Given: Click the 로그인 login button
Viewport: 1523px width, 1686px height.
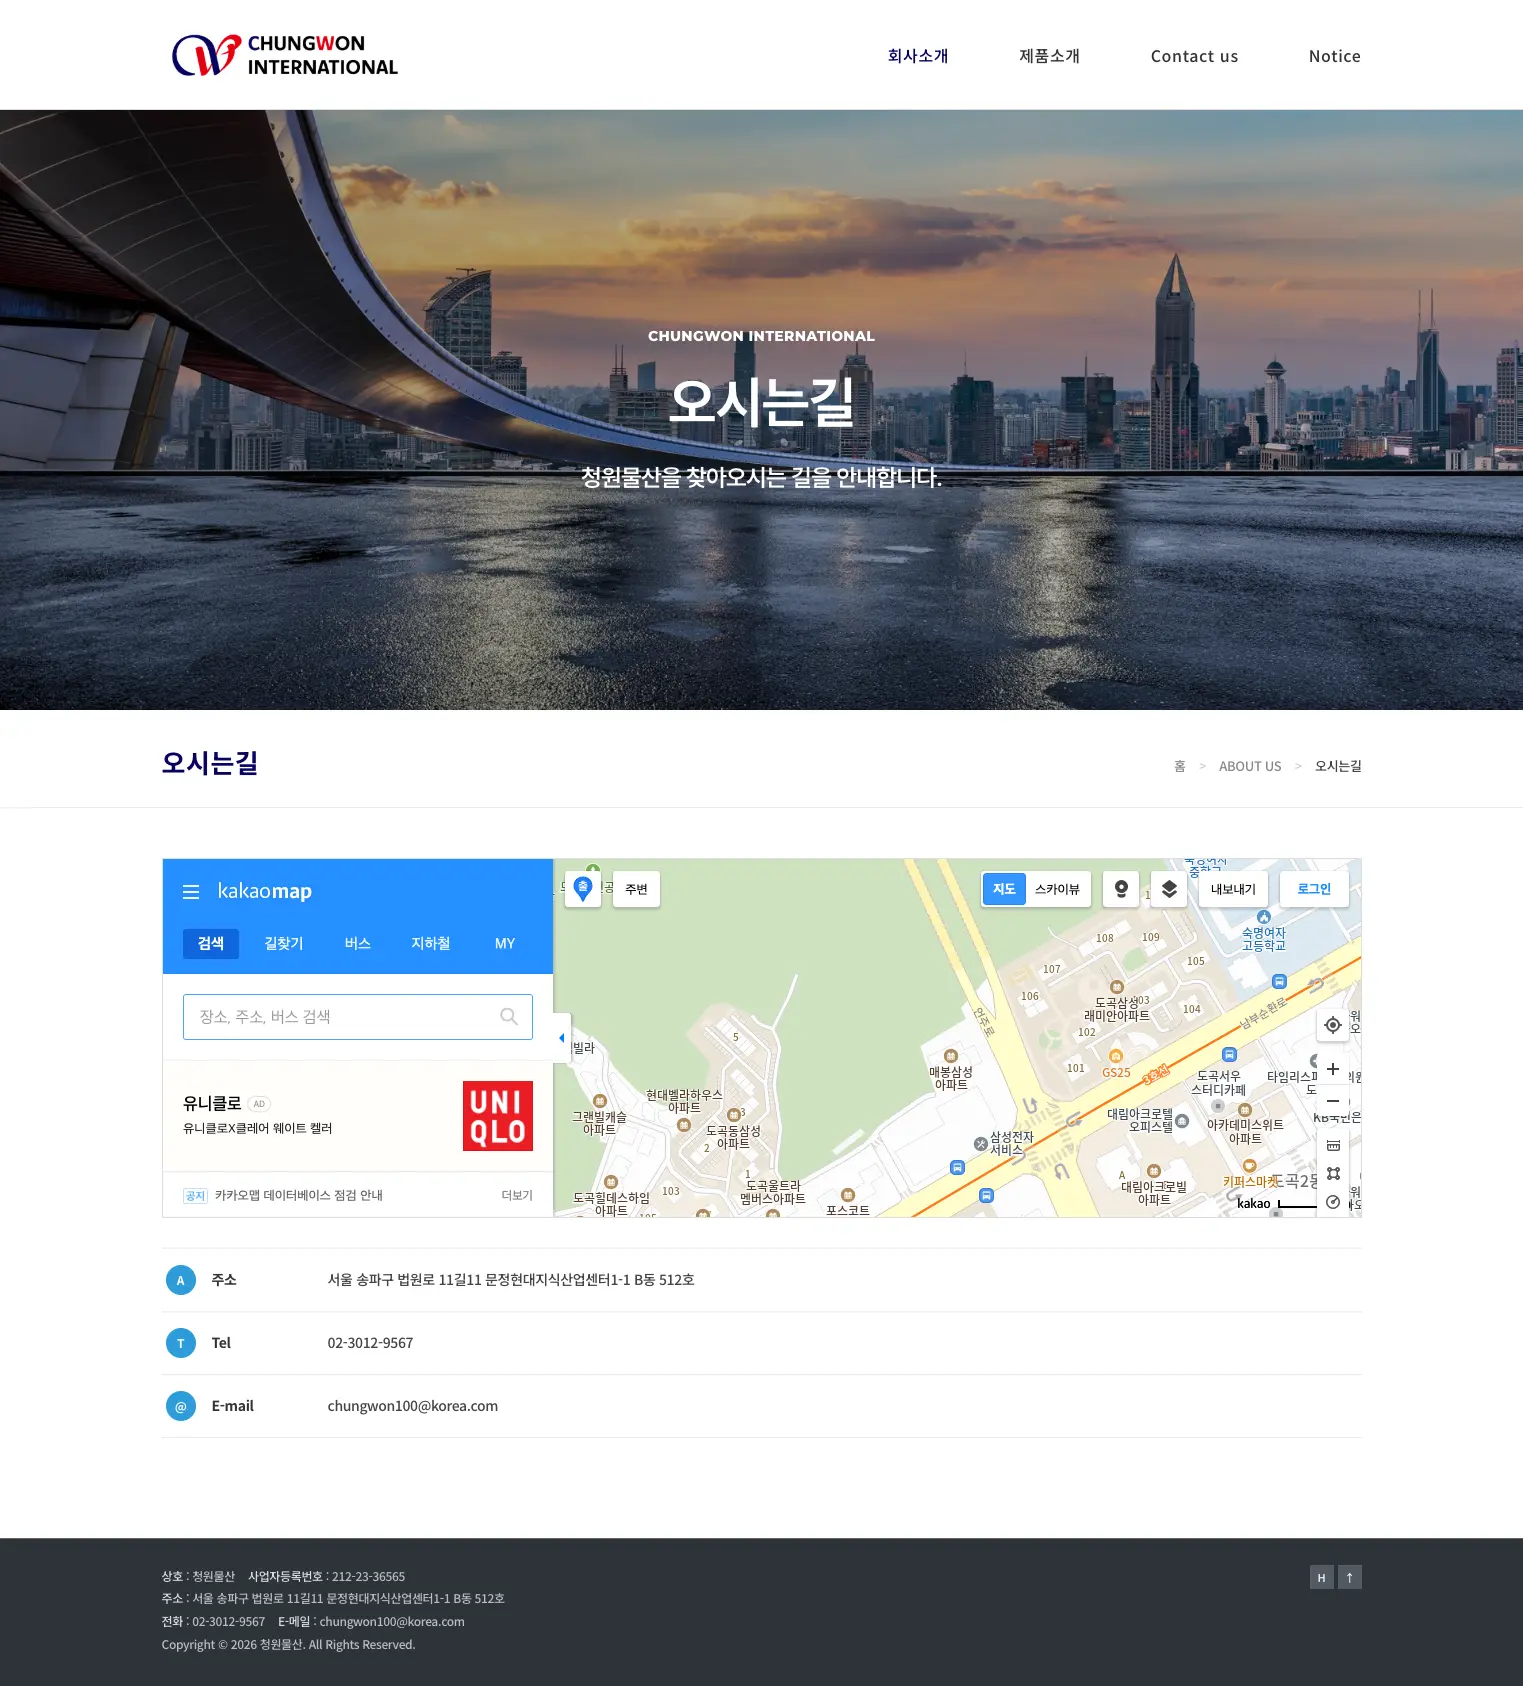Looking at the screenshot, I should point(1314,889).
